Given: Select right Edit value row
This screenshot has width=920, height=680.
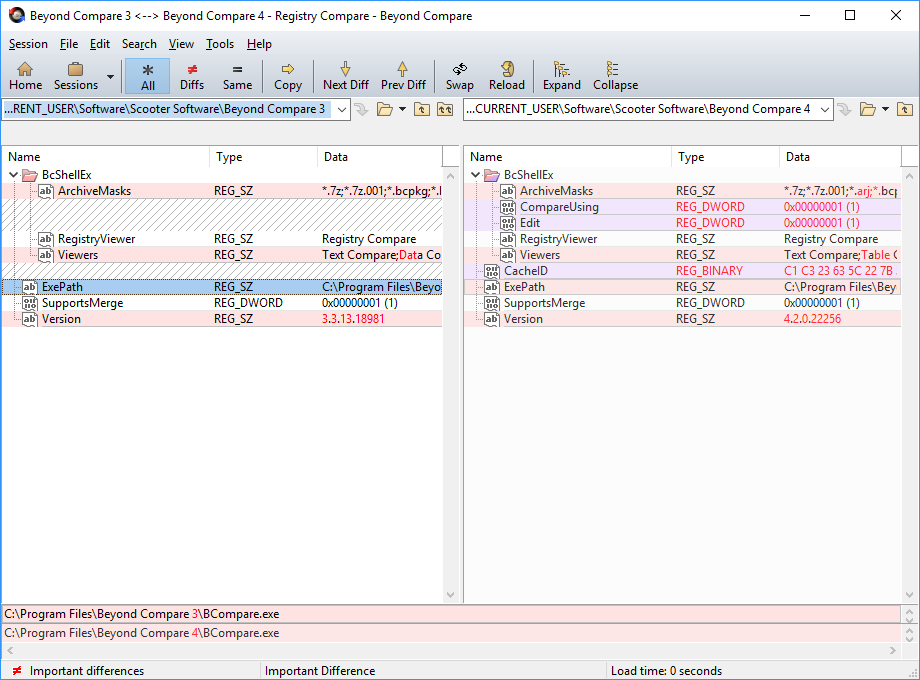Looking at the screenshot, I should (x=683, y=223).
